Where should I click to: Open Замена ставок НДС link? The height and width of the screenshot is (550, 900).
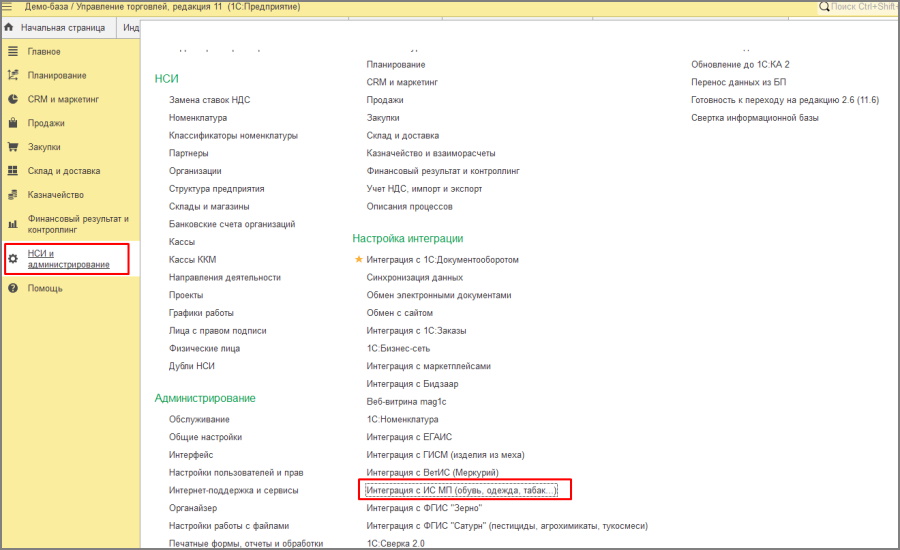coord(210,100)
